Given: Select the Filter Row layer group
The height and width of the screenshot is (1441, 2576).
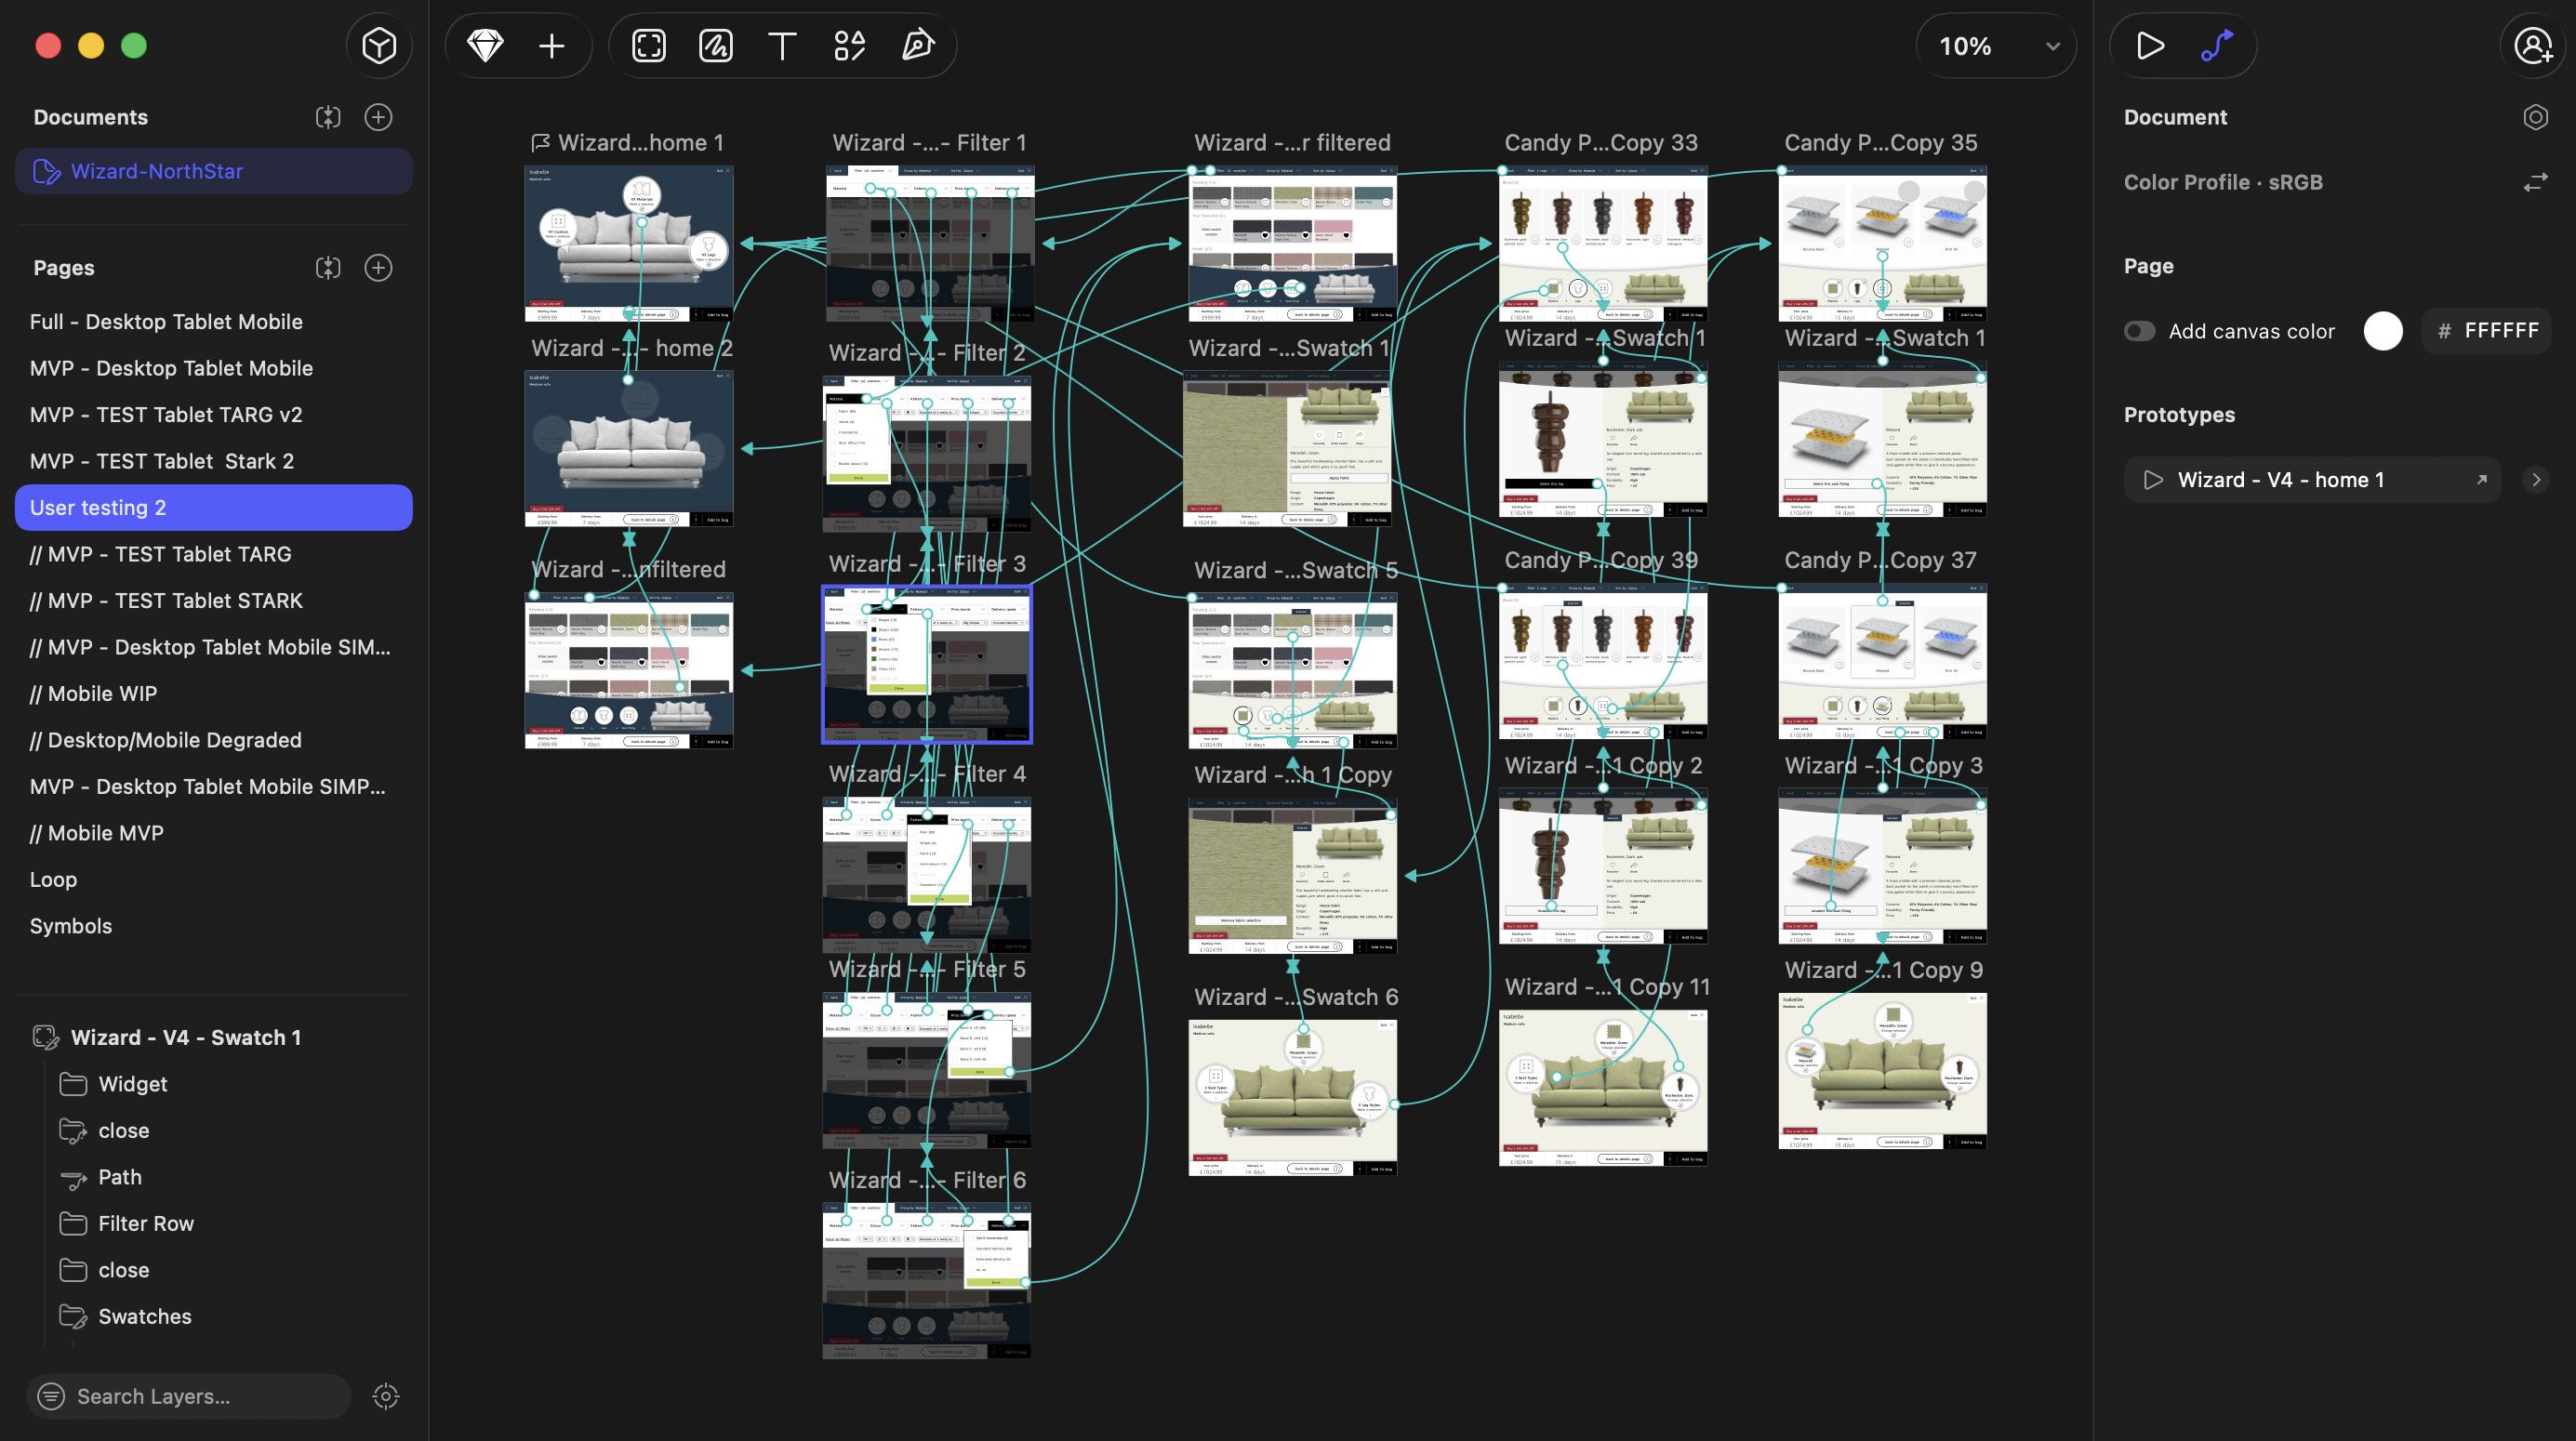Looking at the screenshot, I should tap(213, 1224).
